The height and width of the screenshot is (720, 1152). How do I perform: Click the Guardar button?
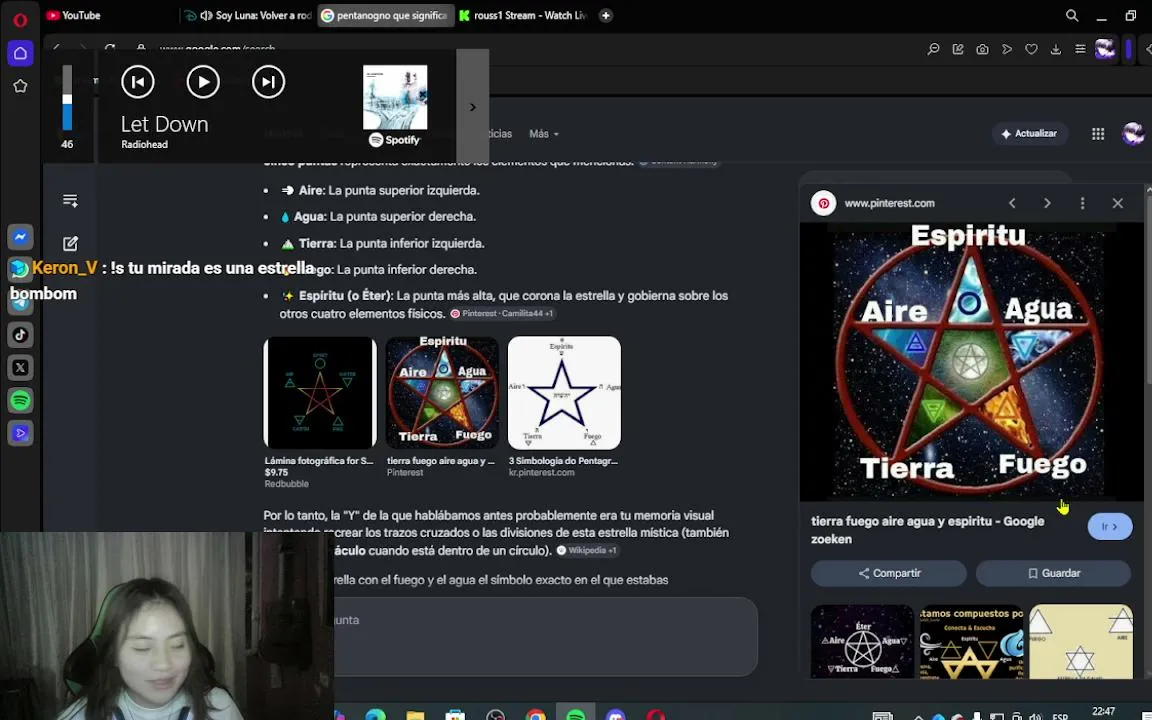(1053, 573)
